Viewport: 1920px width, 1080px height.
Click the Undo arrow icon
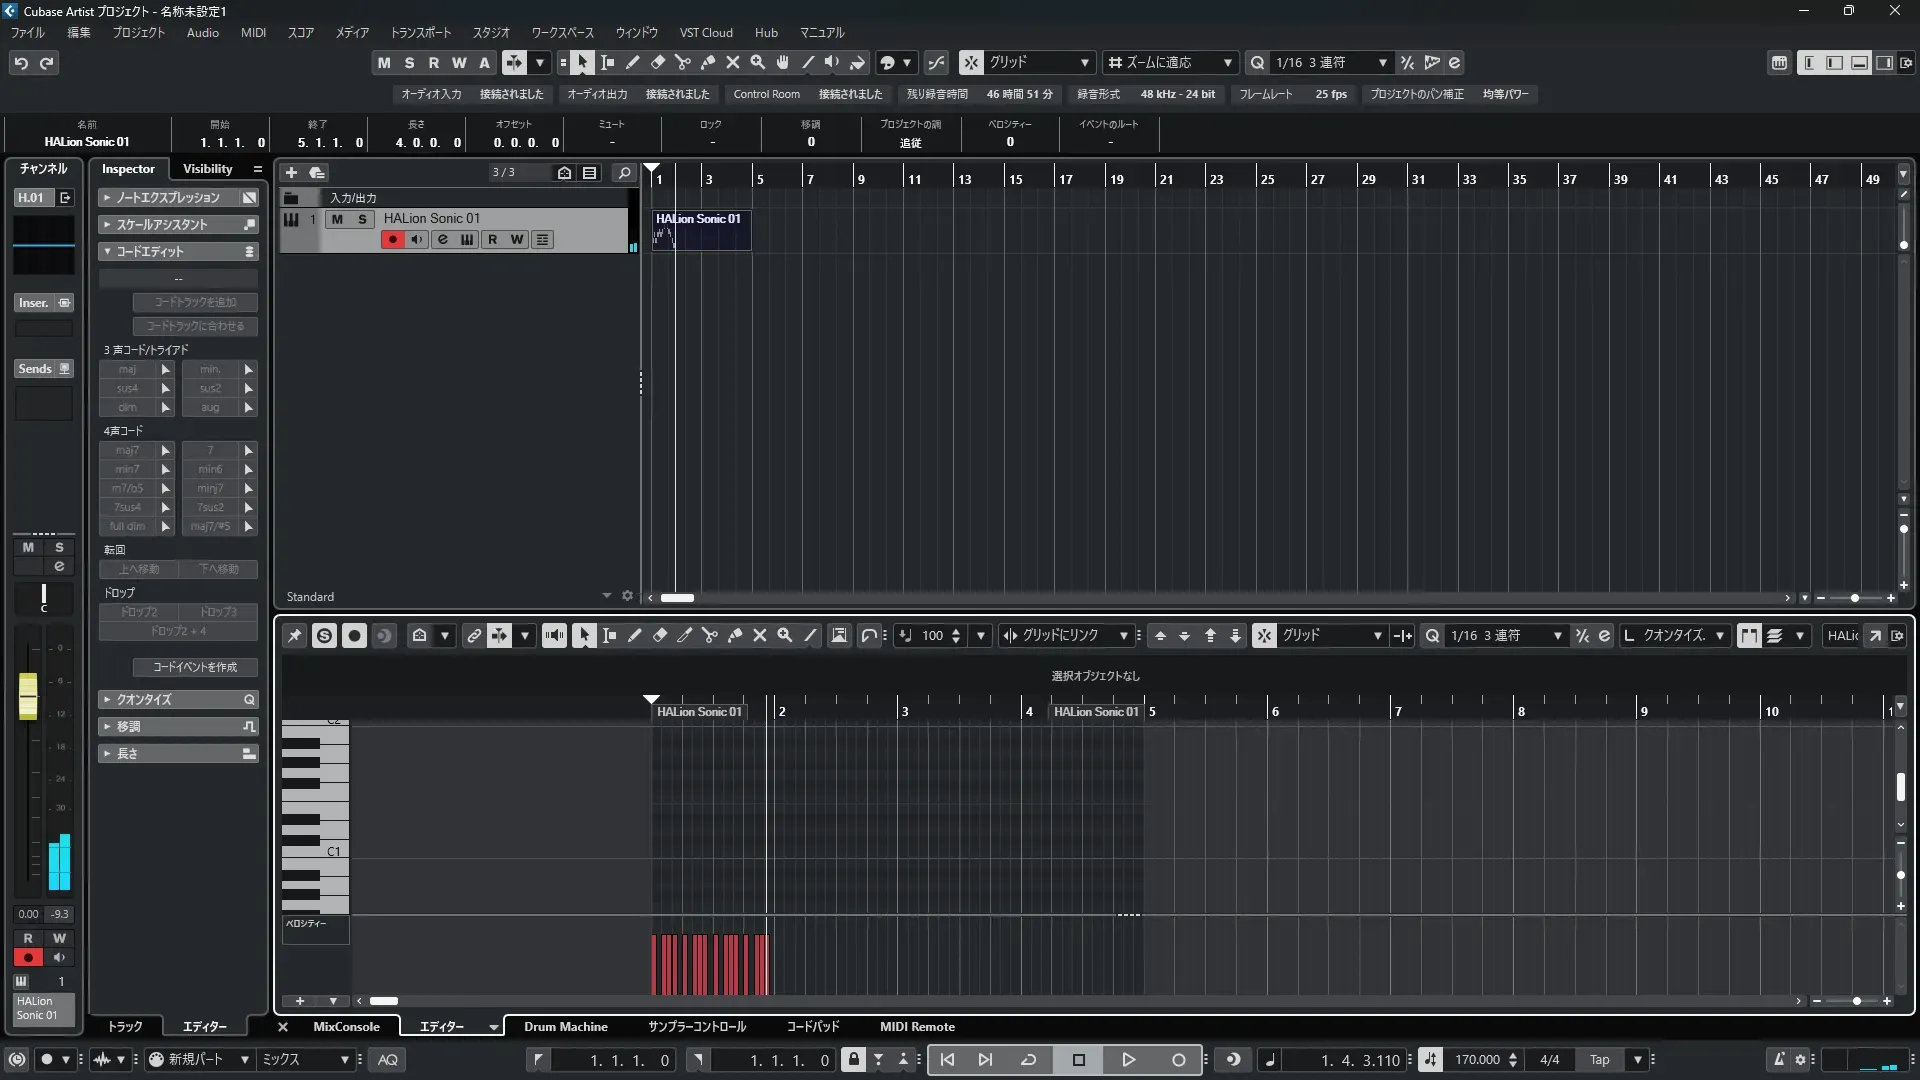click(x=21, y=63)
